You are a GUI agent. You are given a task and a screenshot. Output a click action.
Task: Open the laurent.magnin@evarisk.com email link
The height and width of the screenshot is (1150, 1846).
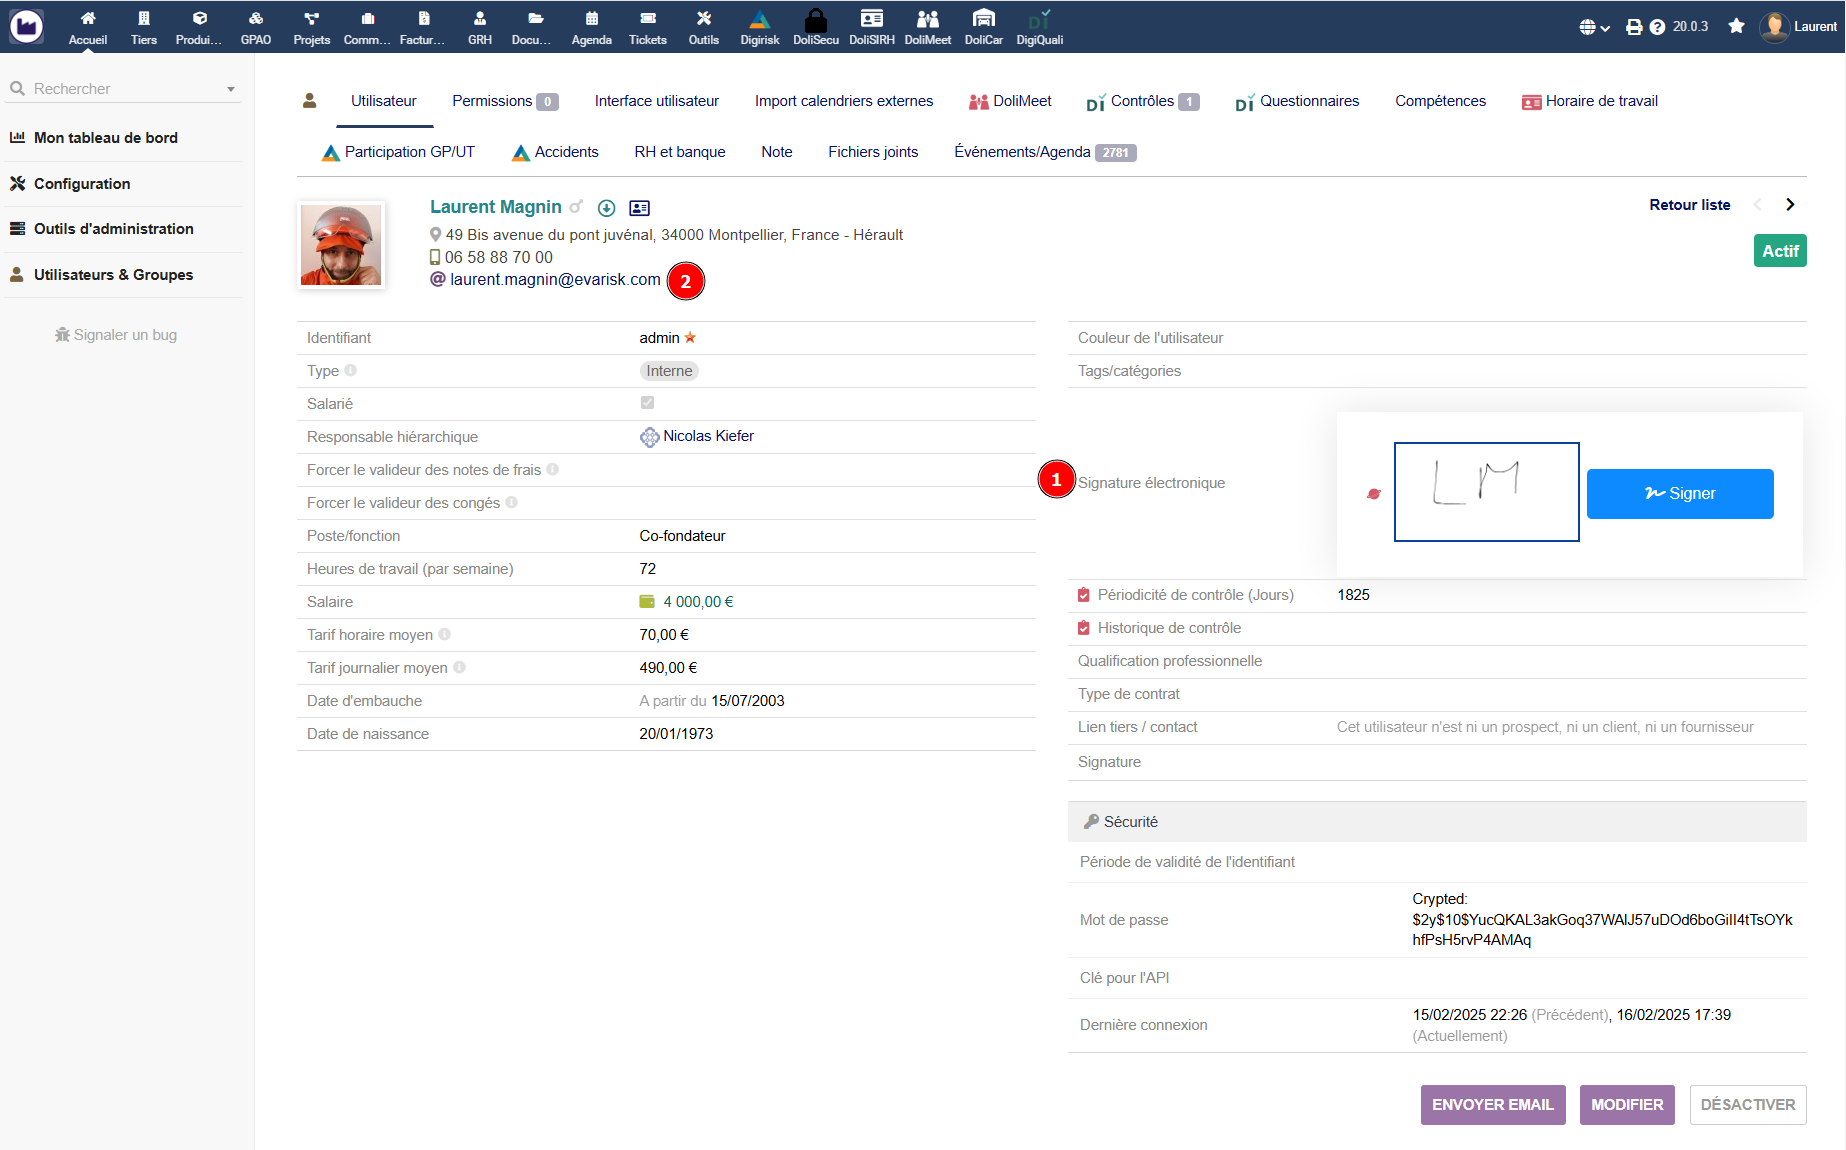555,280
